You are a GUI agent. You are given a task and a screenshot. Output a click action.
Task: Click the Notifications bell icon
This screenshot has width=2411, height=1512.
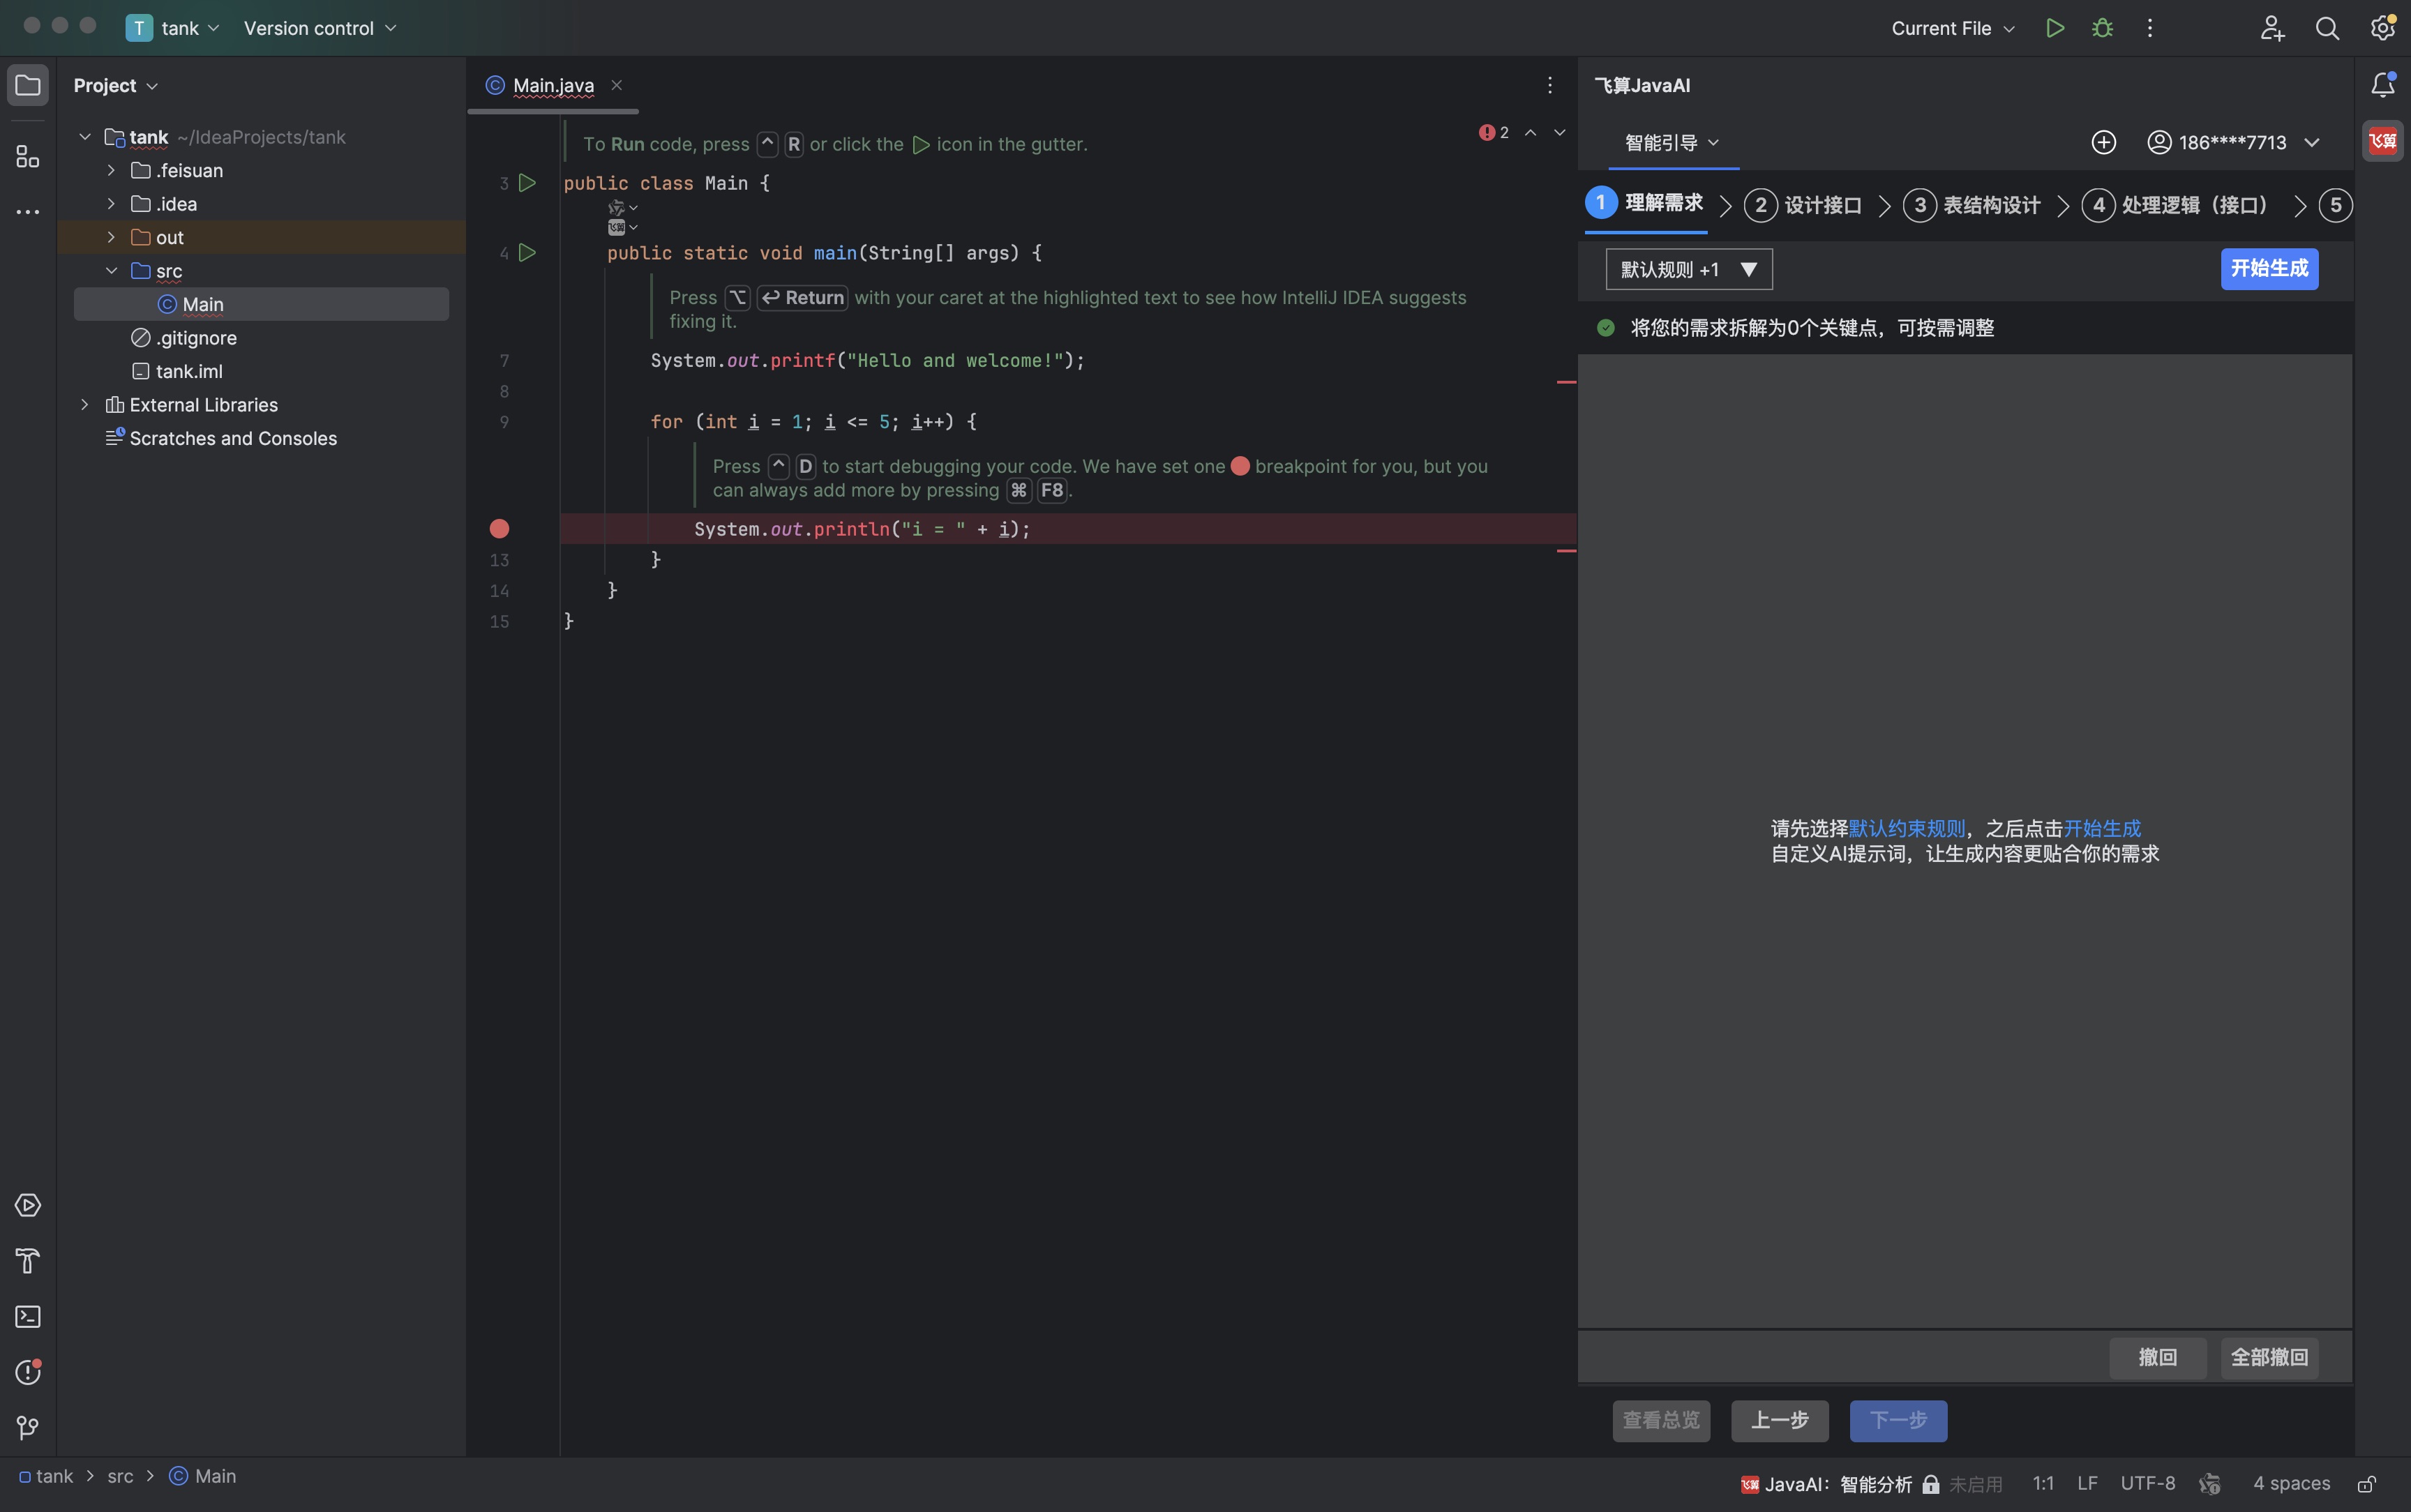(x=2382, y=85)
